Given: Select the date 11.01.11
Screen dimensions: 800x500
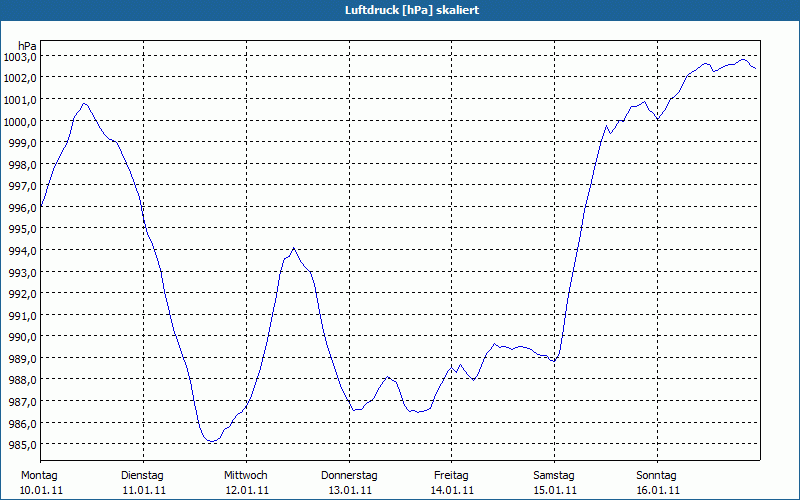Looking at the screenshot, I should [144, 491].
